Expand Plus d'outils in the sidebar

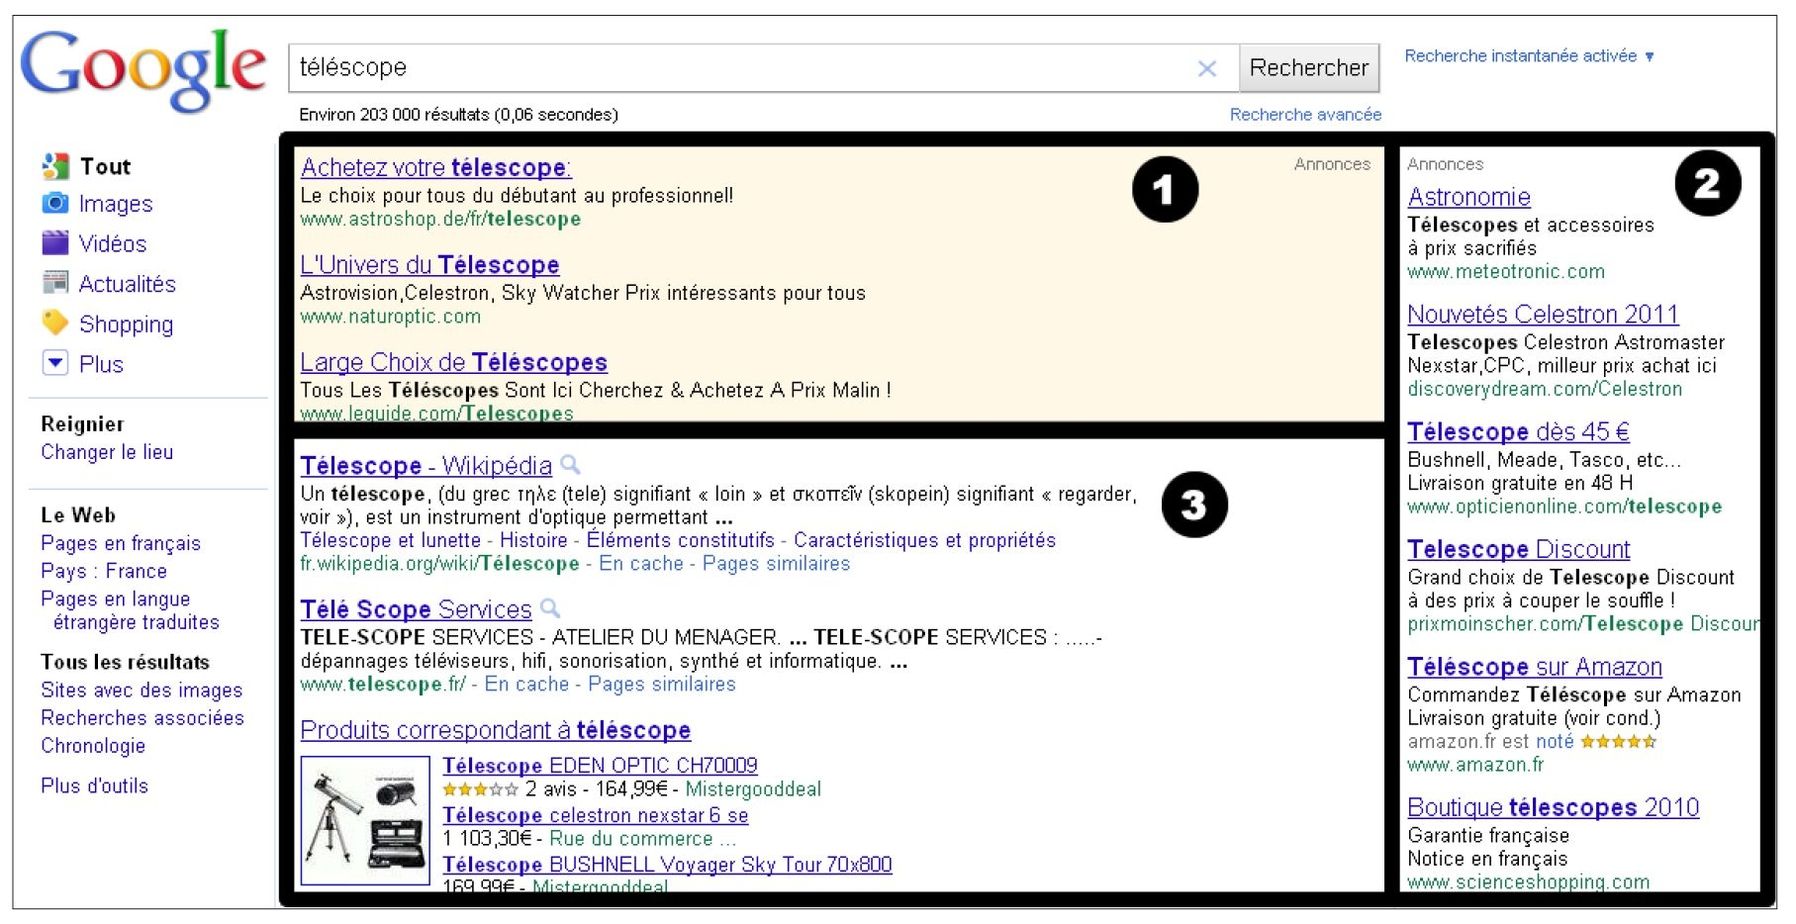click(x=94, y=786)
